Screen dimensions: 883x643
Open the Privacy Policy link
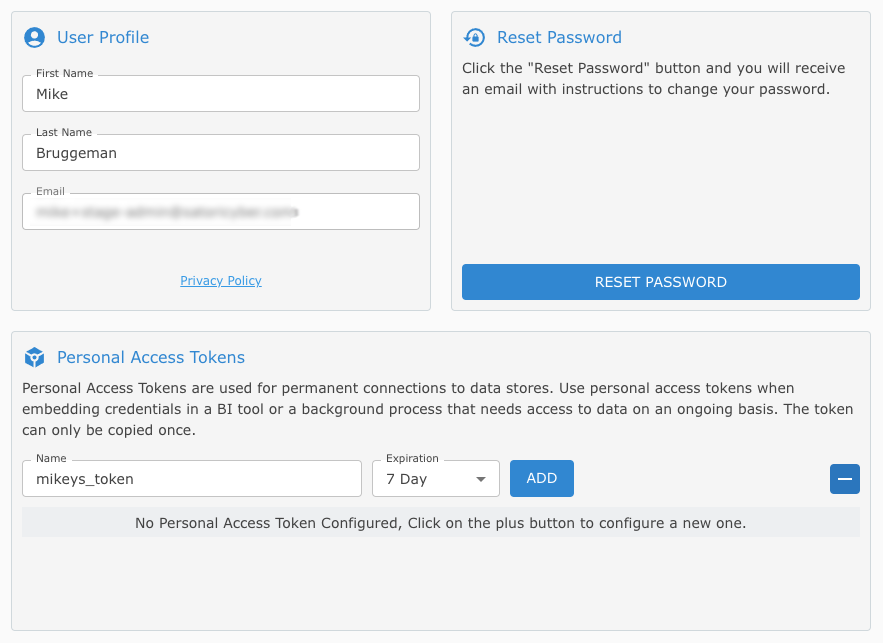pyautogui.click(x=221, y=280)
